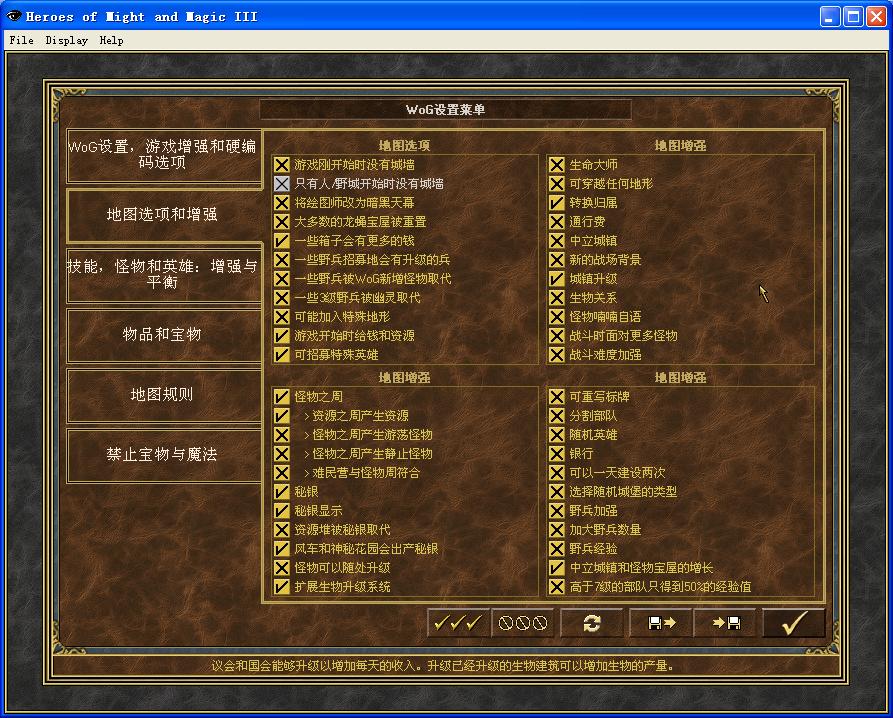Enable 可以一天建设两次 option
The image size is (893, 718).
556,473
